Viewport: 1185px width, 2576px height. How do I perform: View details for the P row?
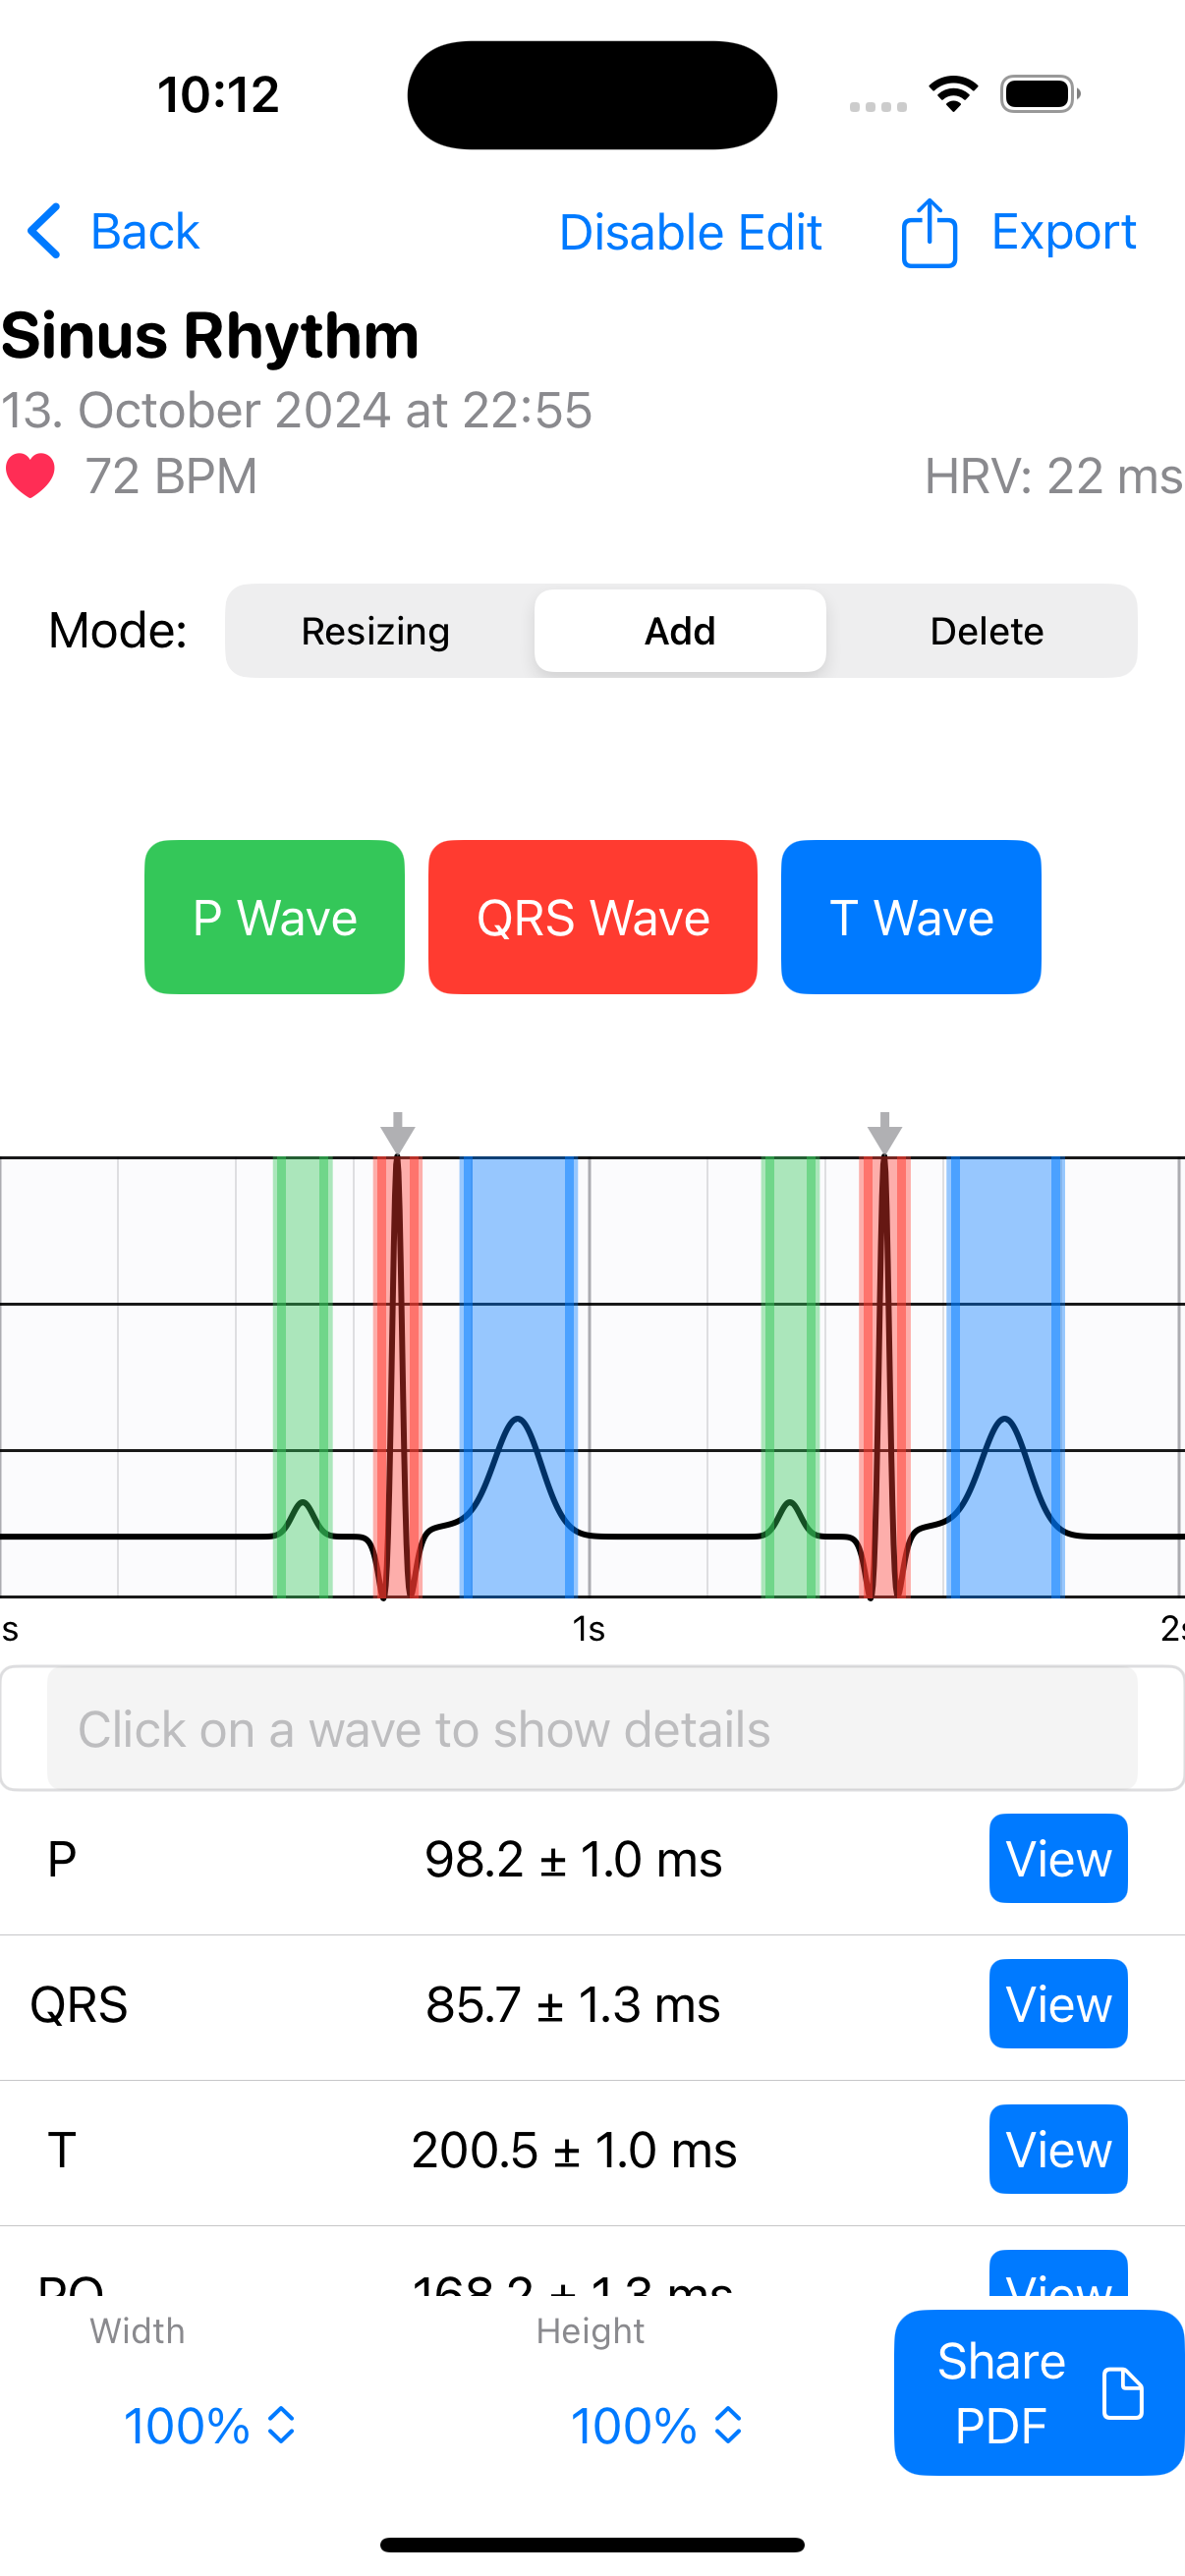[x=1058, y=1858]
